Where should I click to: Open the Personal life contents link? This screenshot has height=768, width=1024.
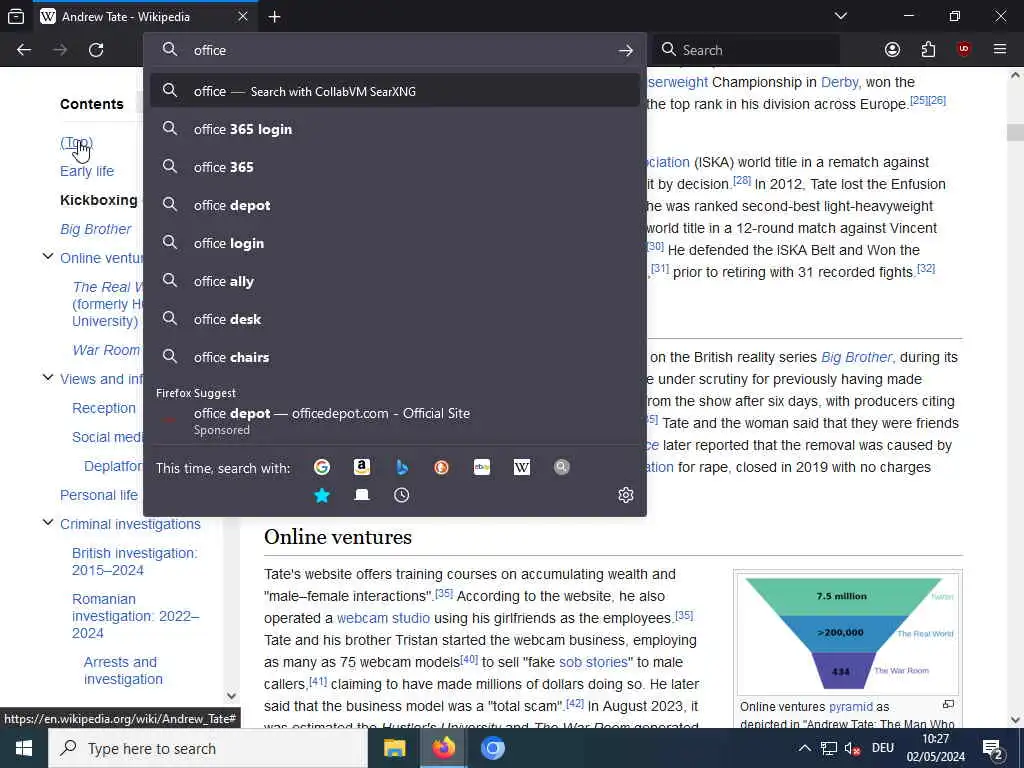tap(99, 495)
